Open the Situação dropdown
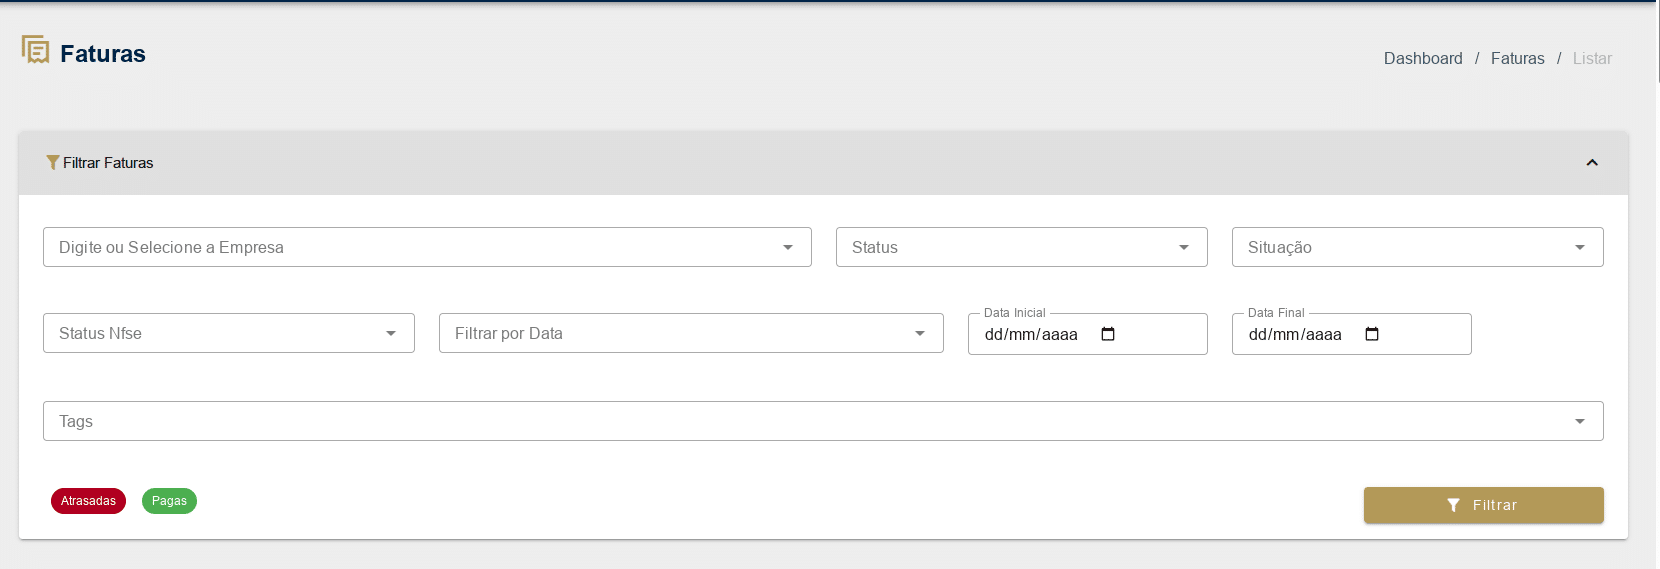This screenshot has width=1660, height=569. [1417, 247]
